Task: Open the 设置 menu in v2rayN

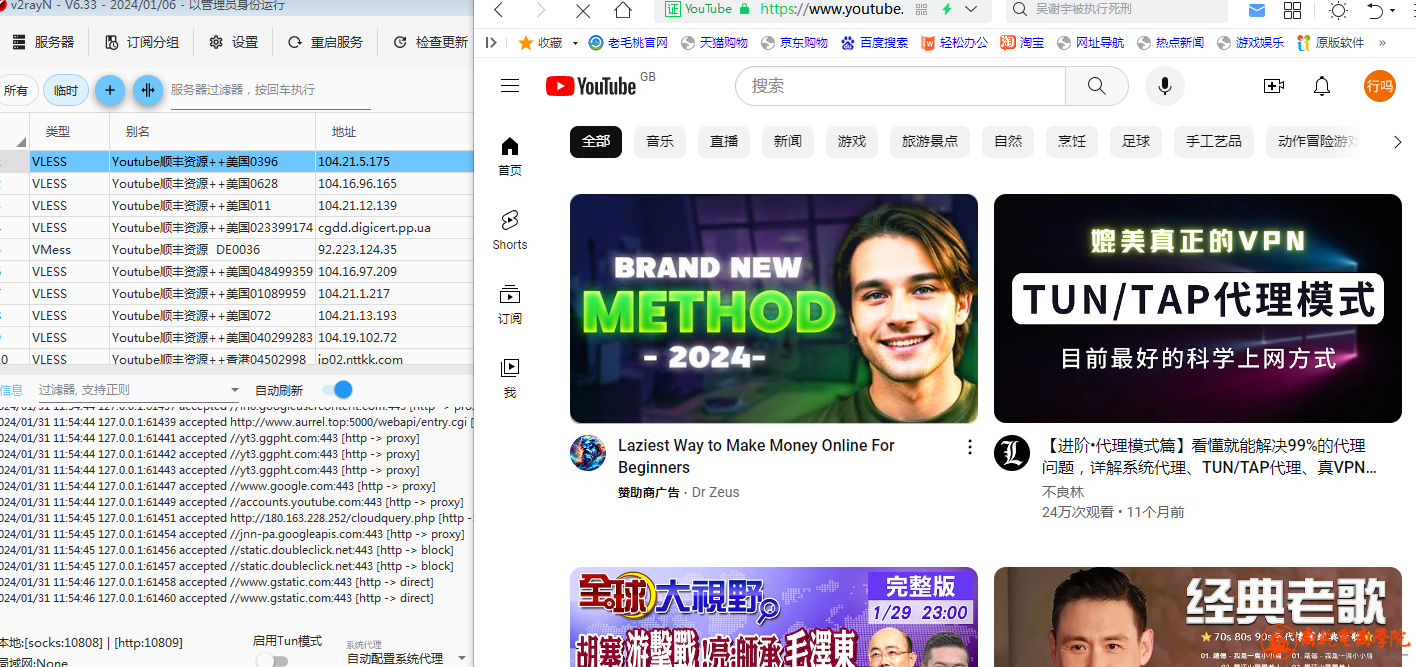Action: pos(234,42)
